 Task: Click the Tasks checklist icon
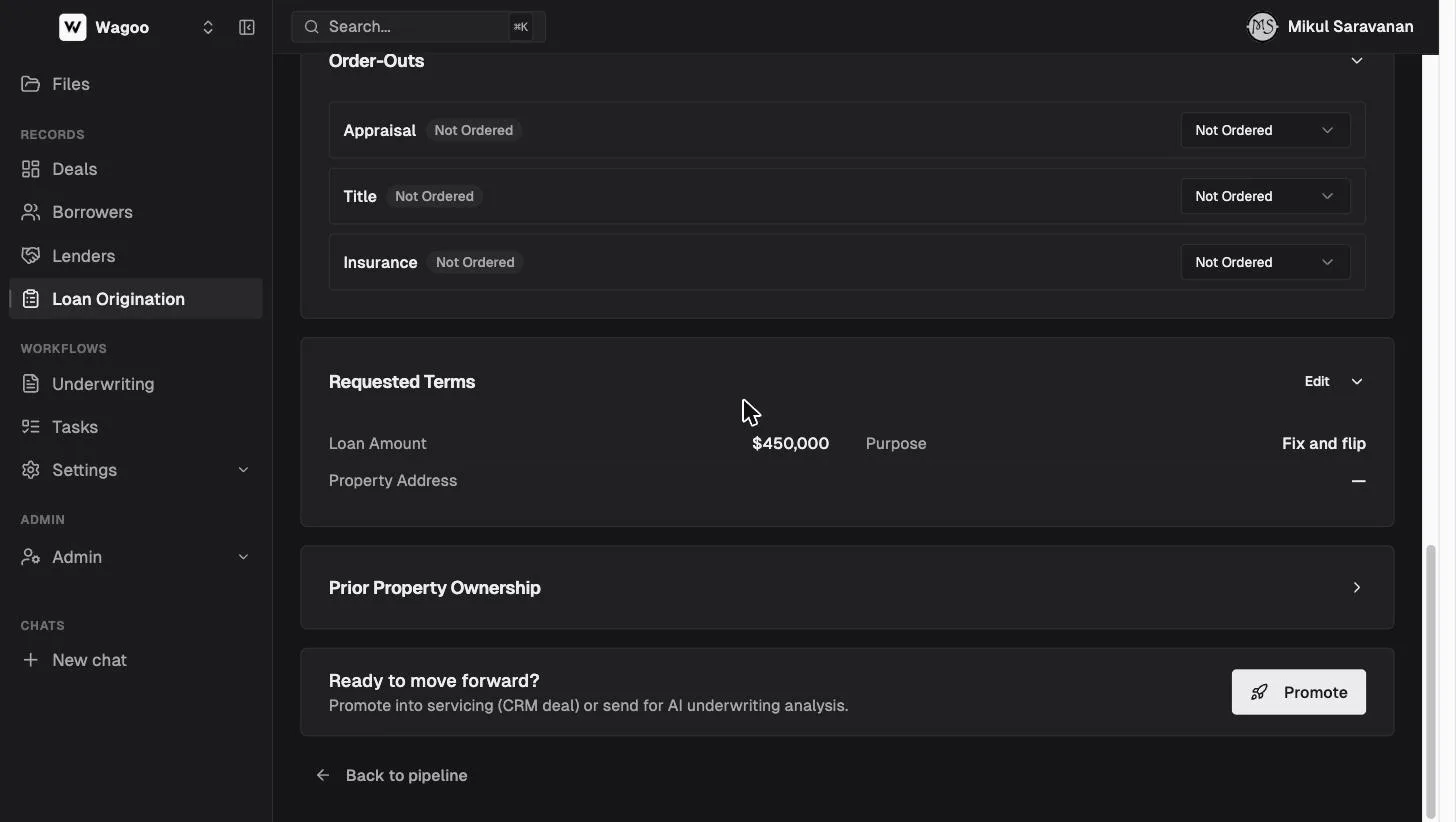point(31,427)
